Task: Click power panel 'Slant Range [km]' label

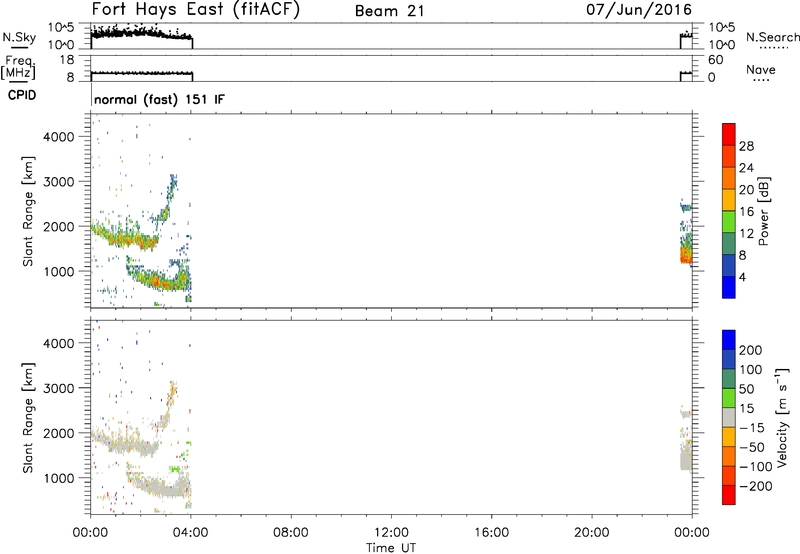Action: (x=28, y=211)
